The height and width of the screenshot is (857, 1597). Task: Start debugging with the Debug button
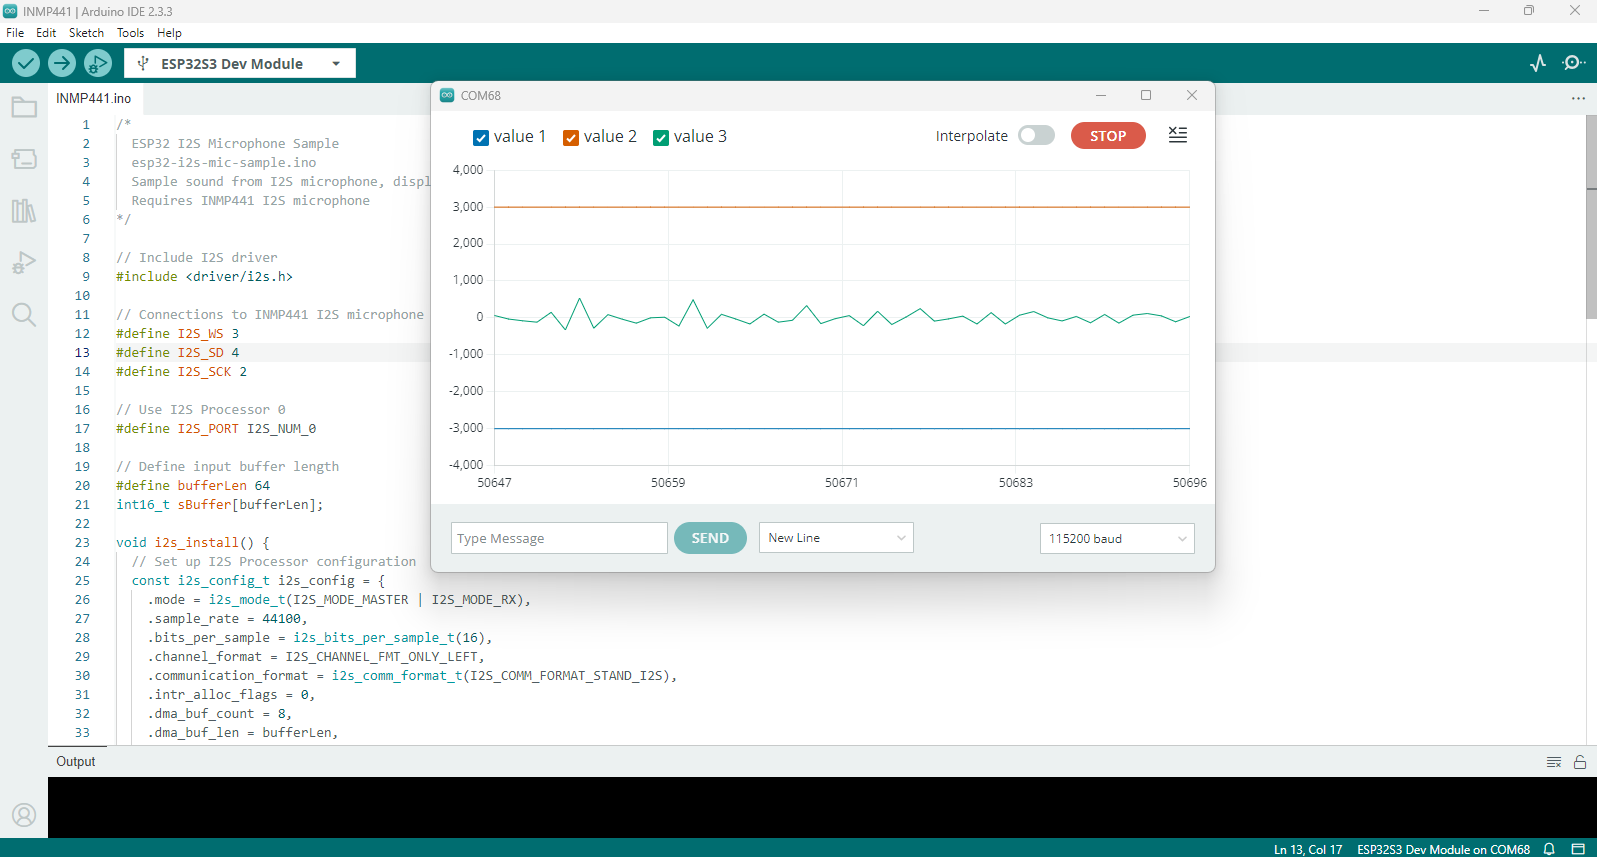[98, 63]
